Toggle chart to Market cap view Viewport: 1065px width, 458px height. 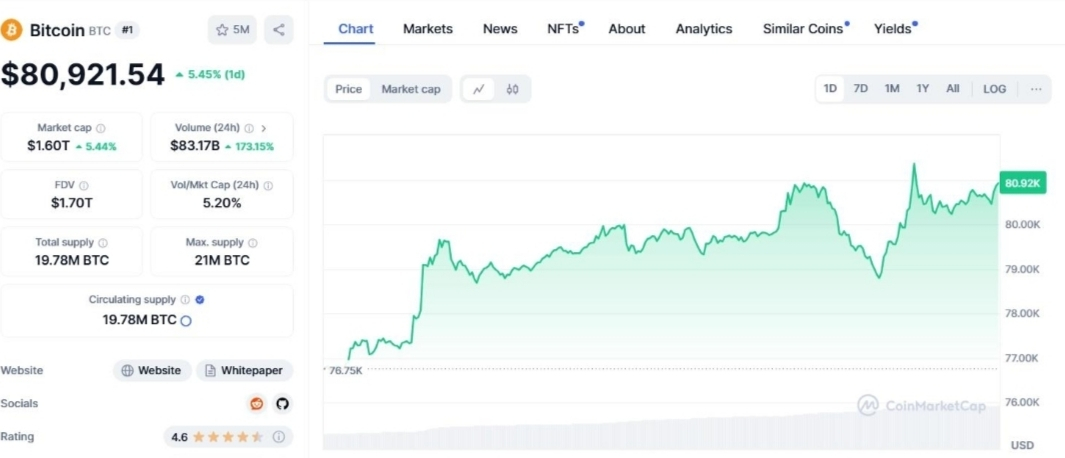point(411,89)
